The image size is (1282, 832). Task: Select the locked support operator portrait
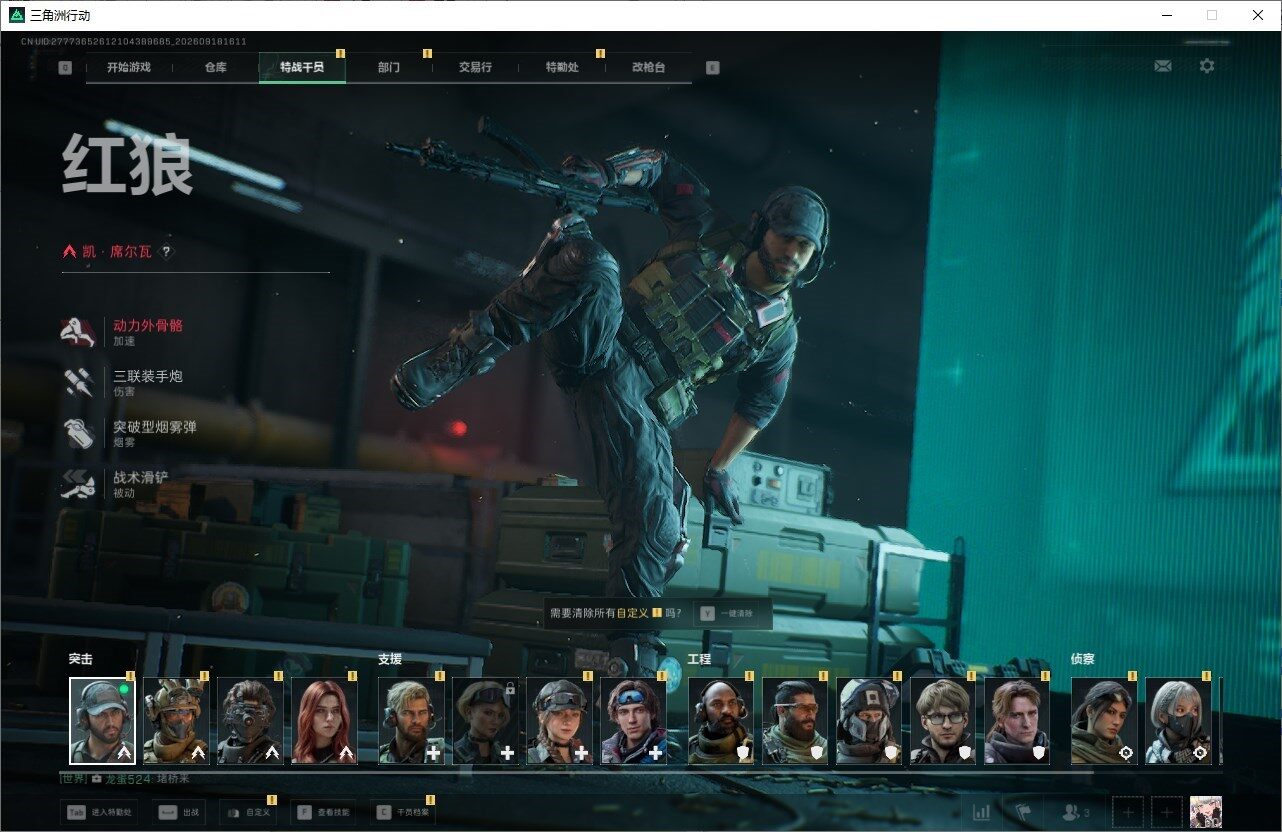(485, 721)
